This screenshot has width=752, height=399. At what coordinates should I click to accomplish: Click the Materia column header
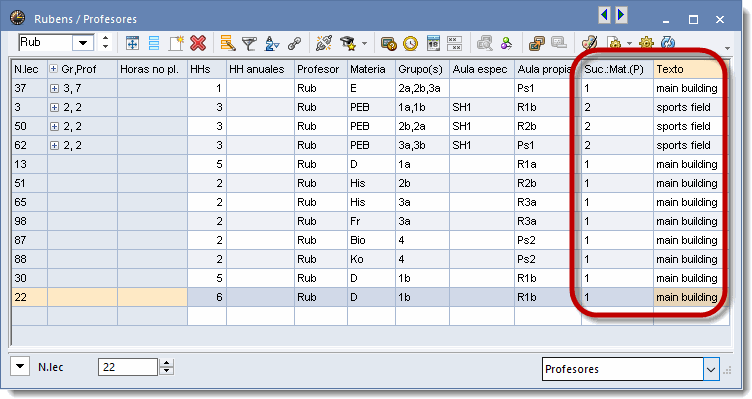click(371, 69)
